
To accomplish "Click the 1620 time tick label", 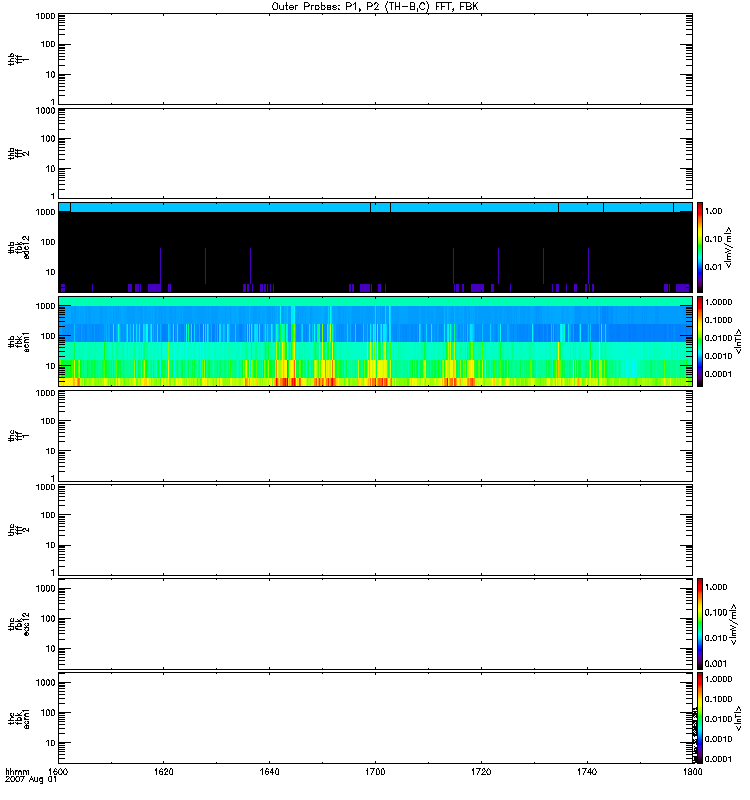I will coord(164,772).
